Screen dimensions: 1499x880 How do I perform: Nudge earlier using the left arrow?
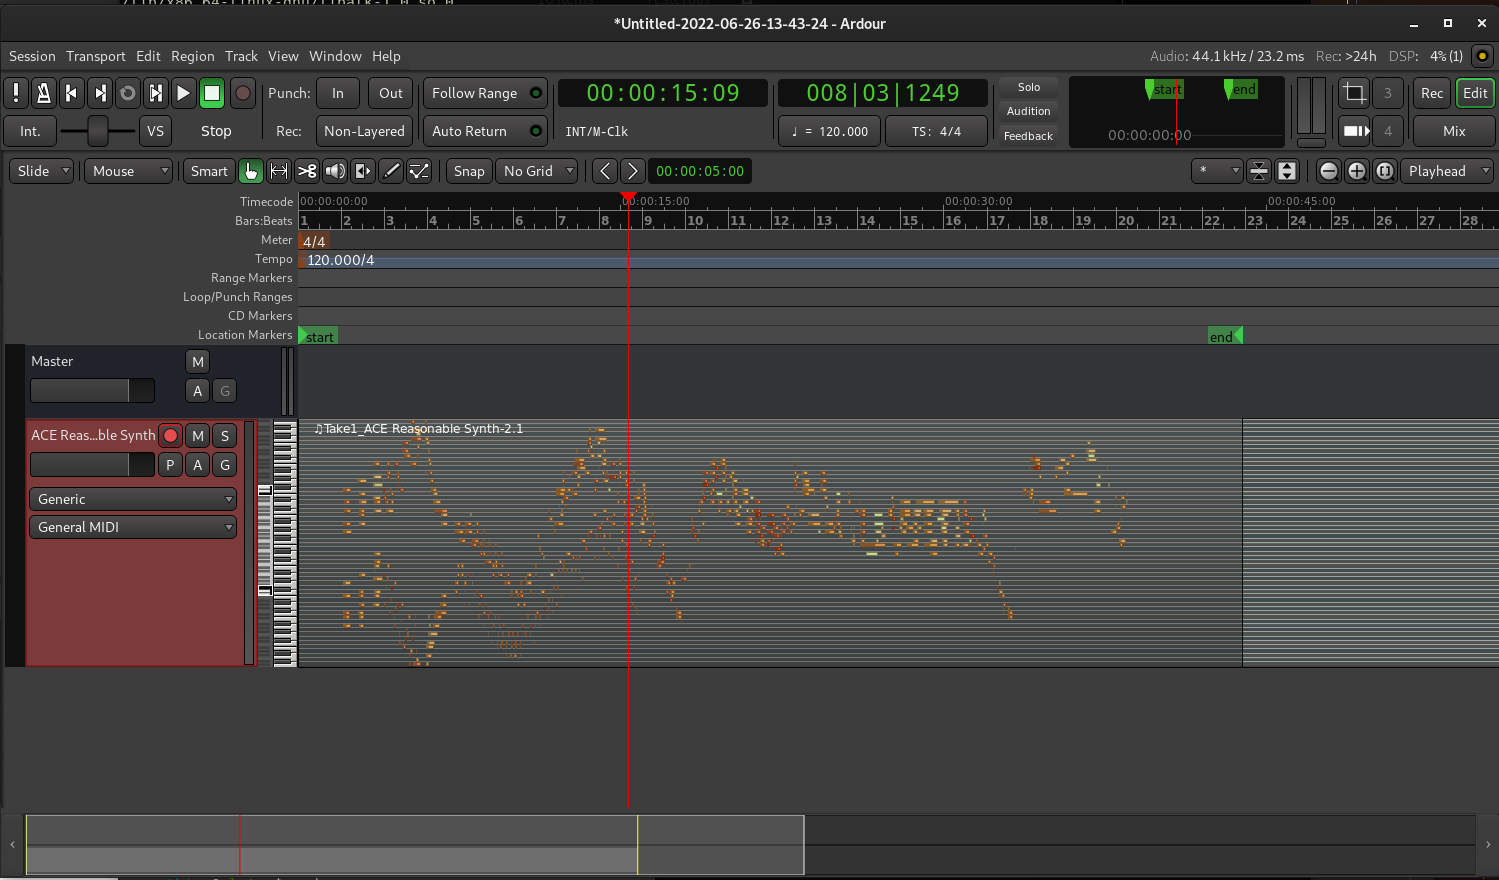(x=604, y=171)
